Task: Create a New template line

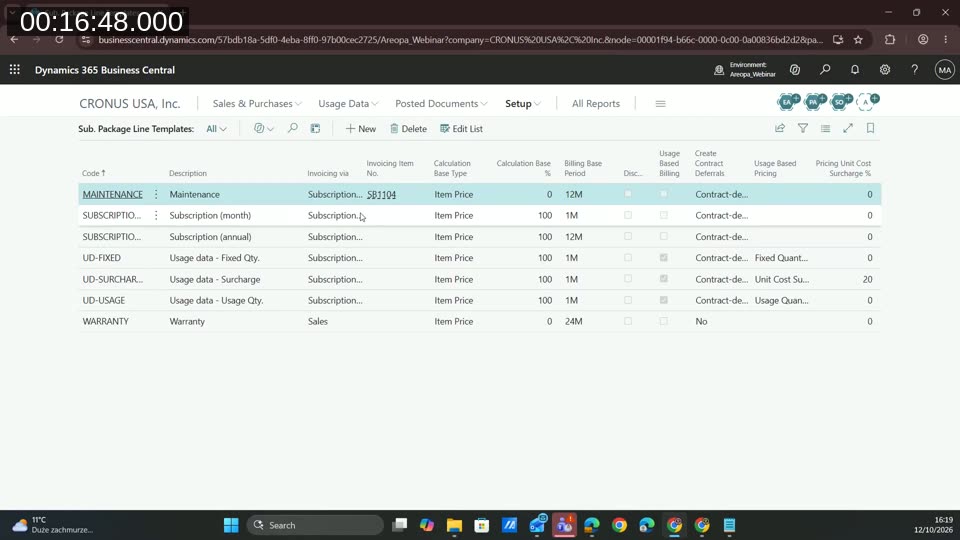Action: (x=361, y=129)
